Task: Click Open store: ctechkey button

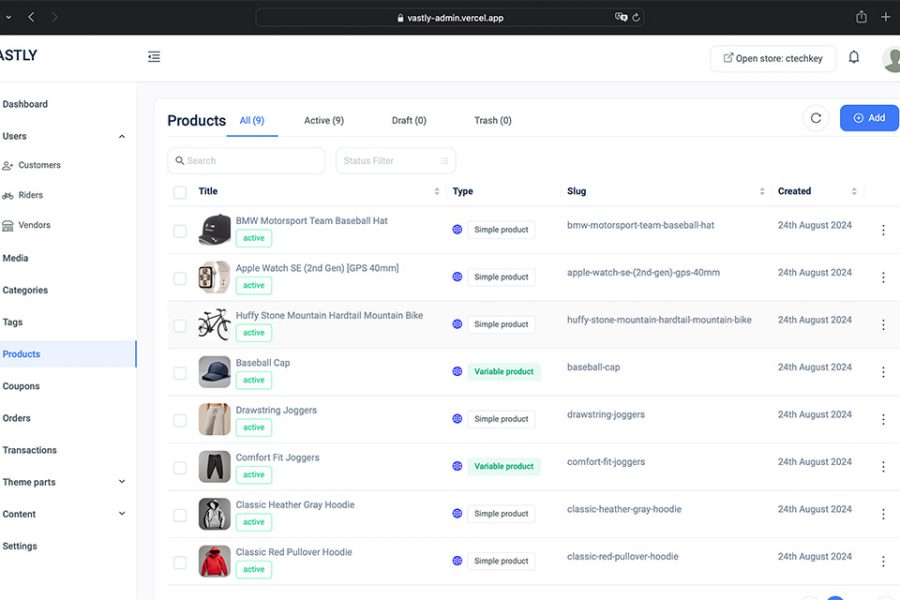Action: coord(772,58)
